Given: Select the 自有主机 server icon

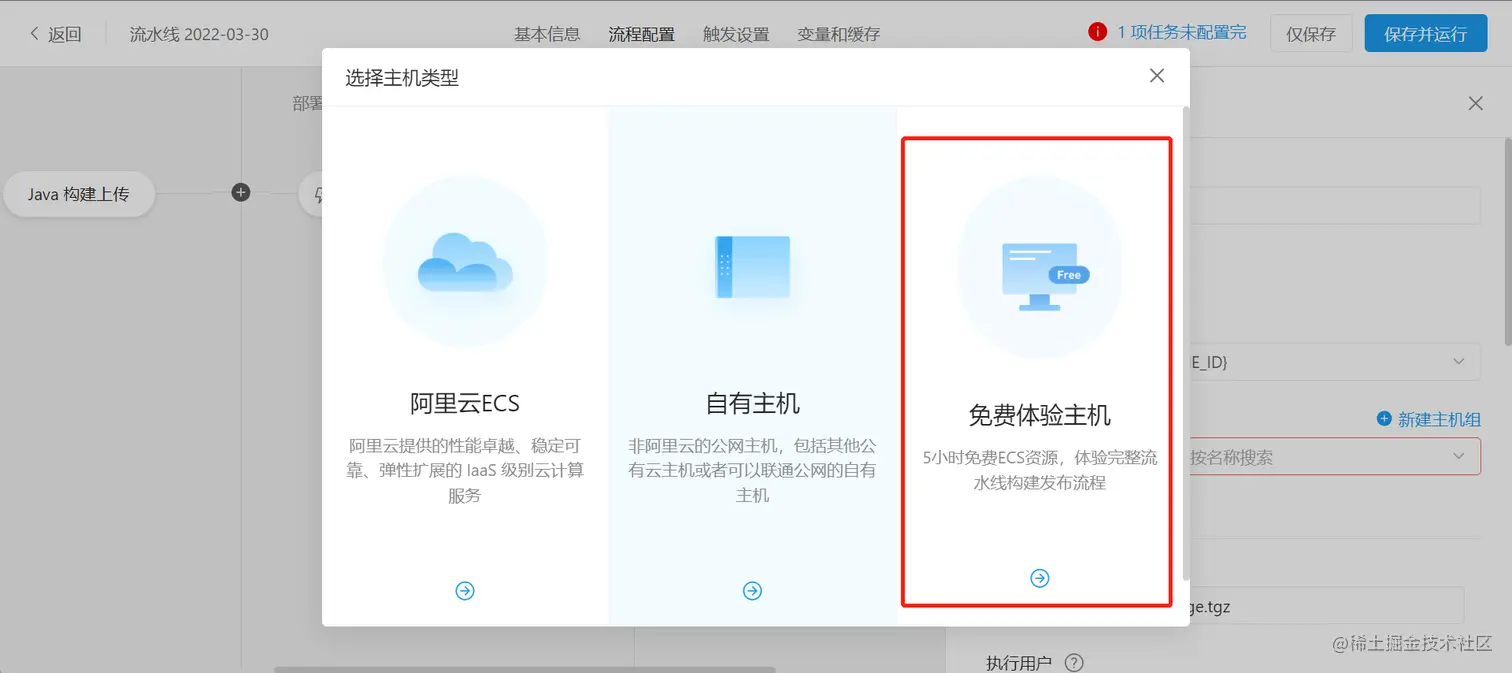Looking at the screenshot, I should tap(752, 266).
